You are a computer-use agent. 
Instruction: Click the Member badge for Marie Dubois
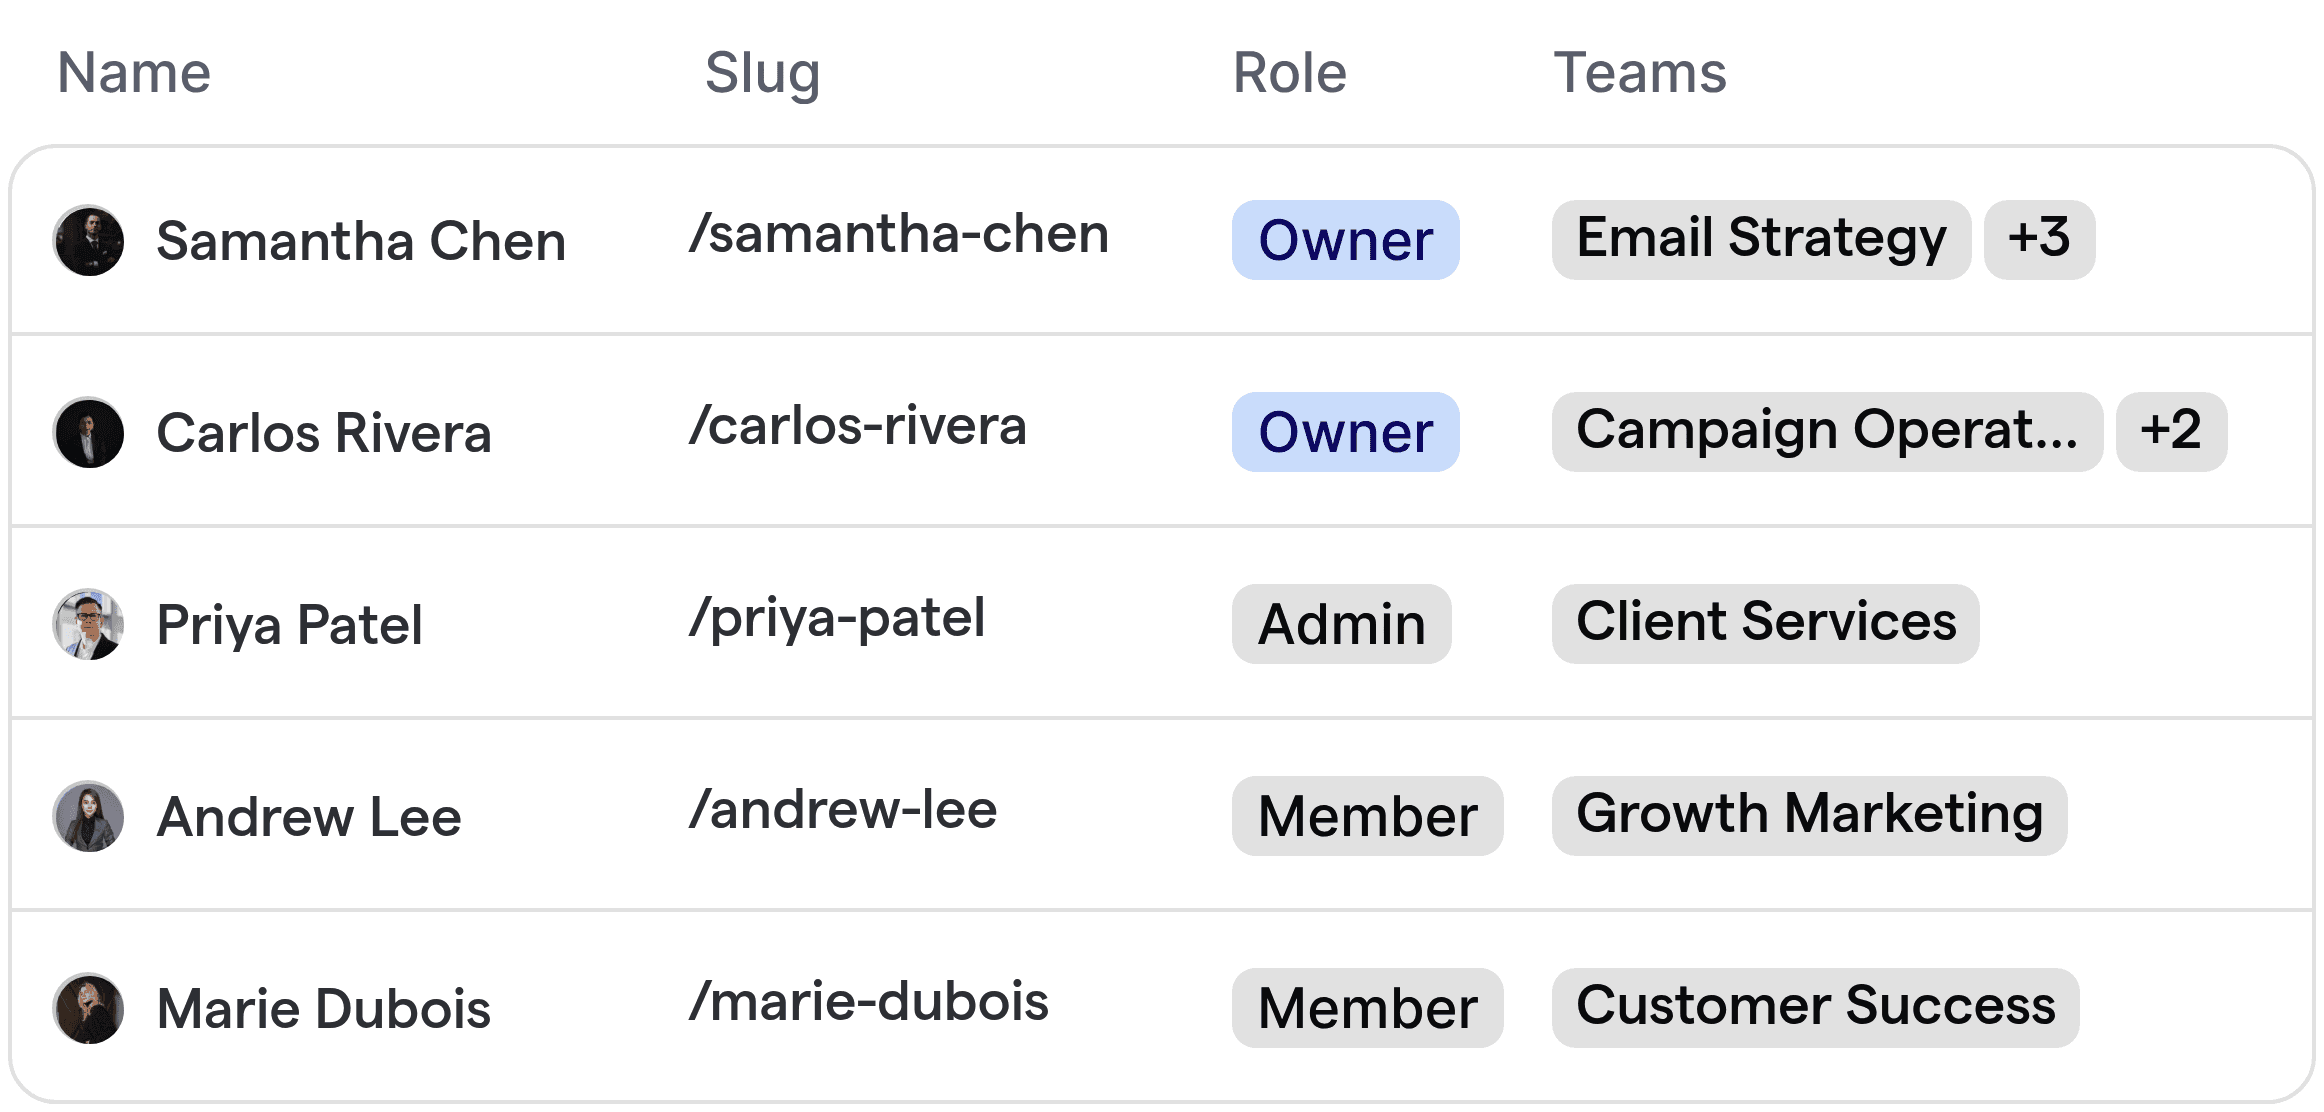pos(1367,1007)
